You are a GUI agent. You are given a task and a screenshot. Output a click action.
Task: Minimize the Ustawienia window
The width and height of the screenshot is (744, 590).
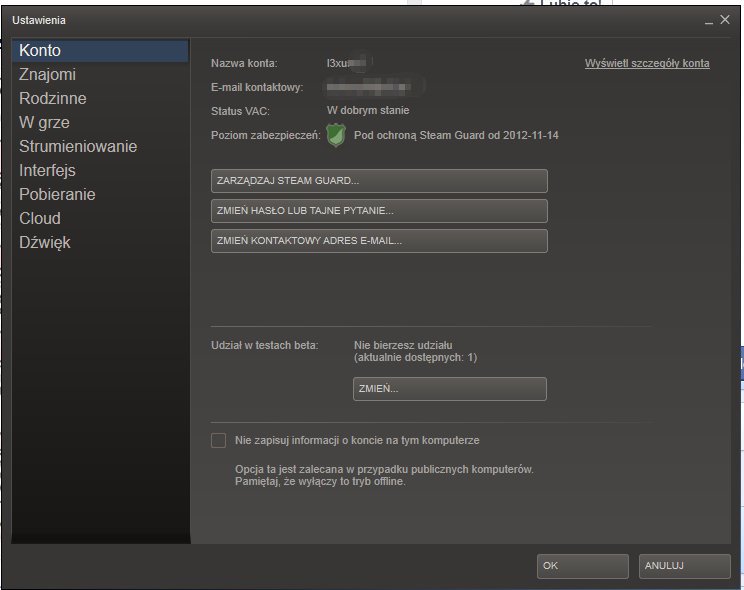[x=709, y=21]
